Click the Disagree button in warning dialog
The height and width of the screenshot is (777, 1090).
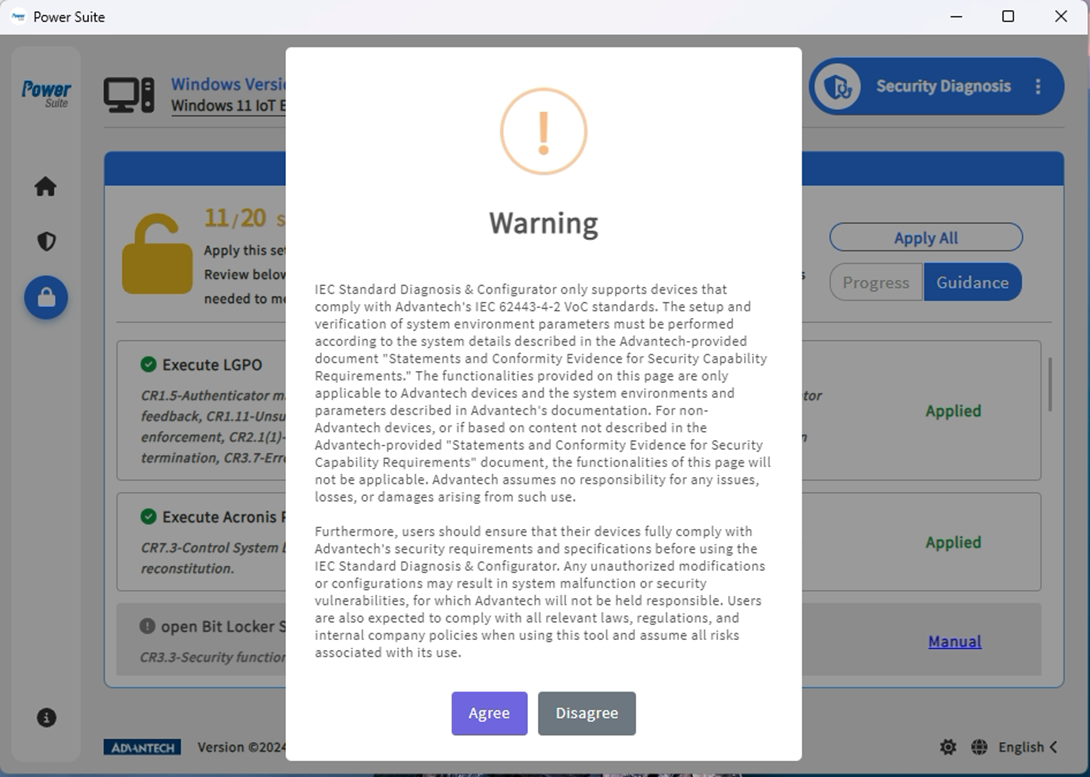tap(586, 713)
